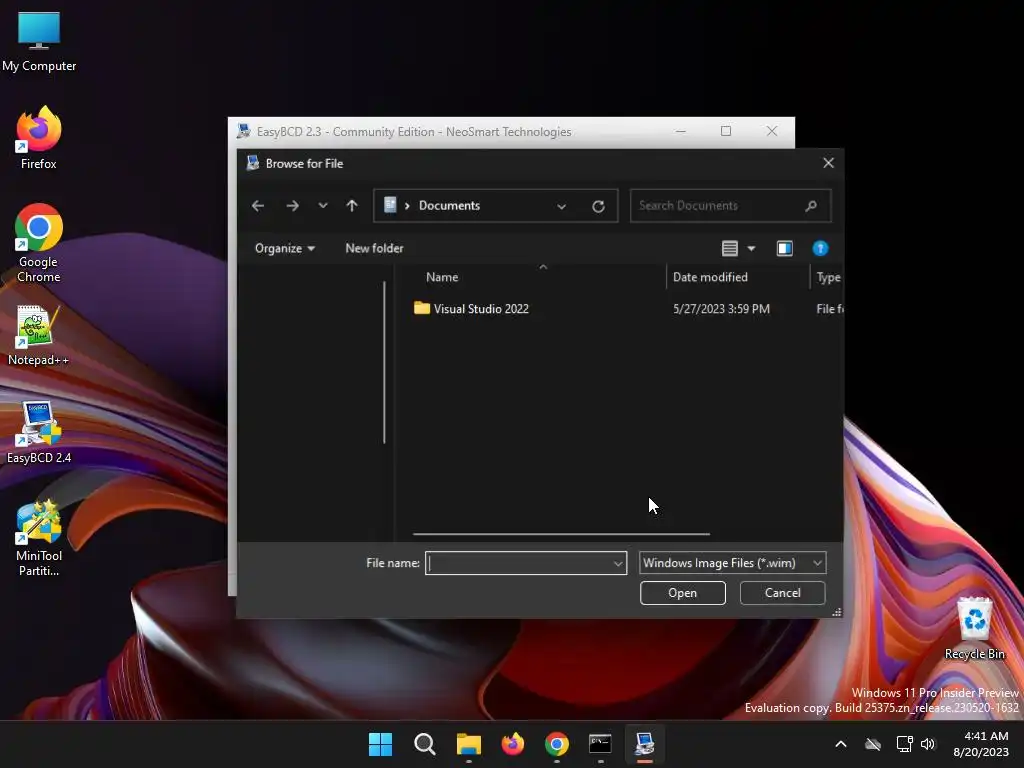Open taskbar Search

(x=424, y=744)
